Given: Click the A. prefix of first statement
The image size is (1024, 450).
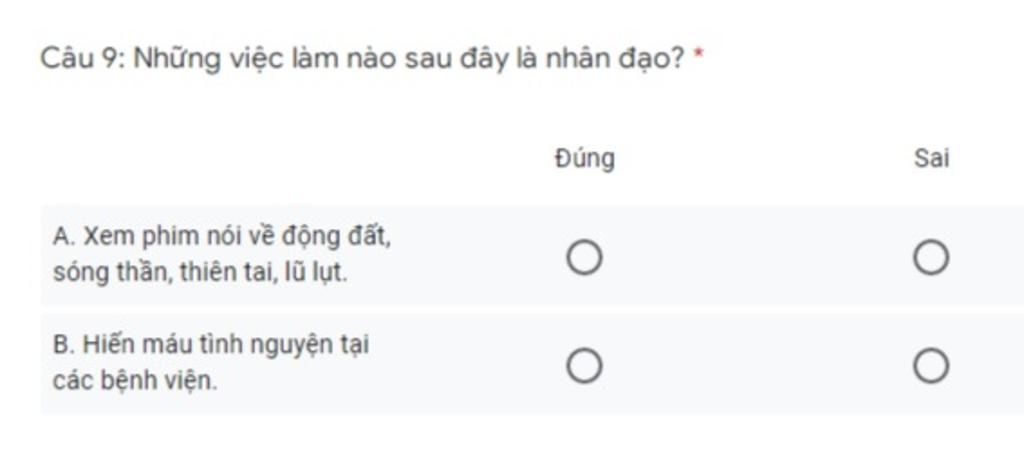Looking at the screenshot, I should pos(65,236).
